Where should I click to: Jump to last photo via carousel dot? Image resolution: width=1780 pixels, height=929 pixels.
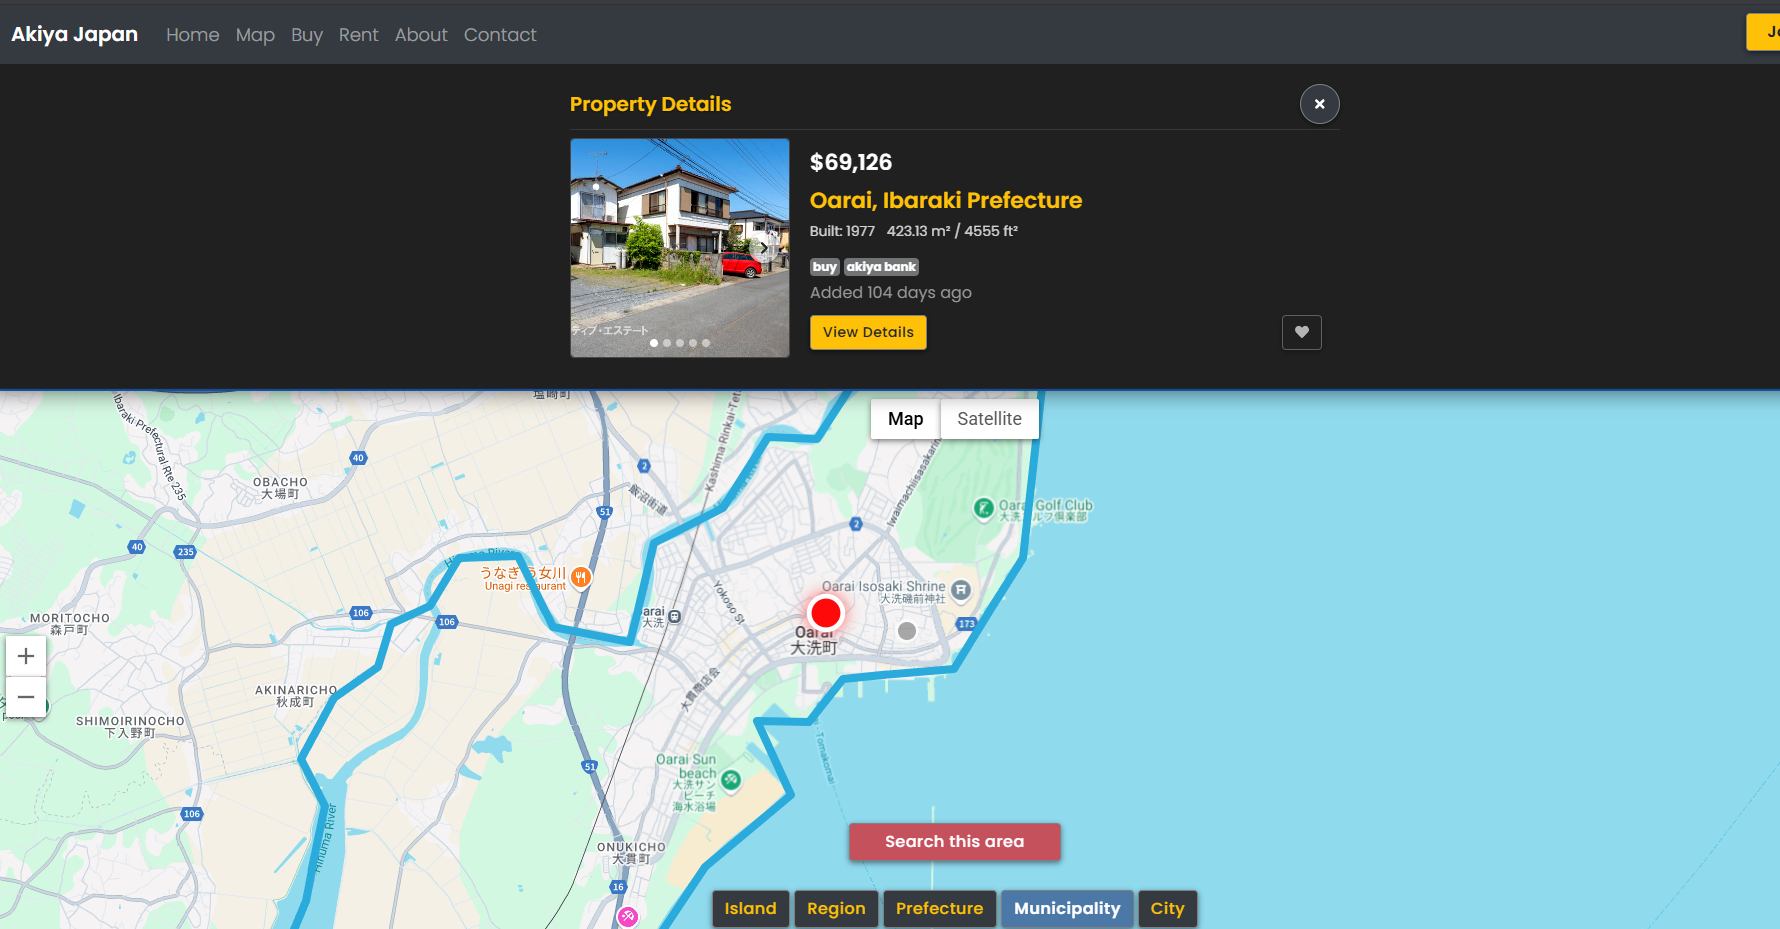[706, 343]
